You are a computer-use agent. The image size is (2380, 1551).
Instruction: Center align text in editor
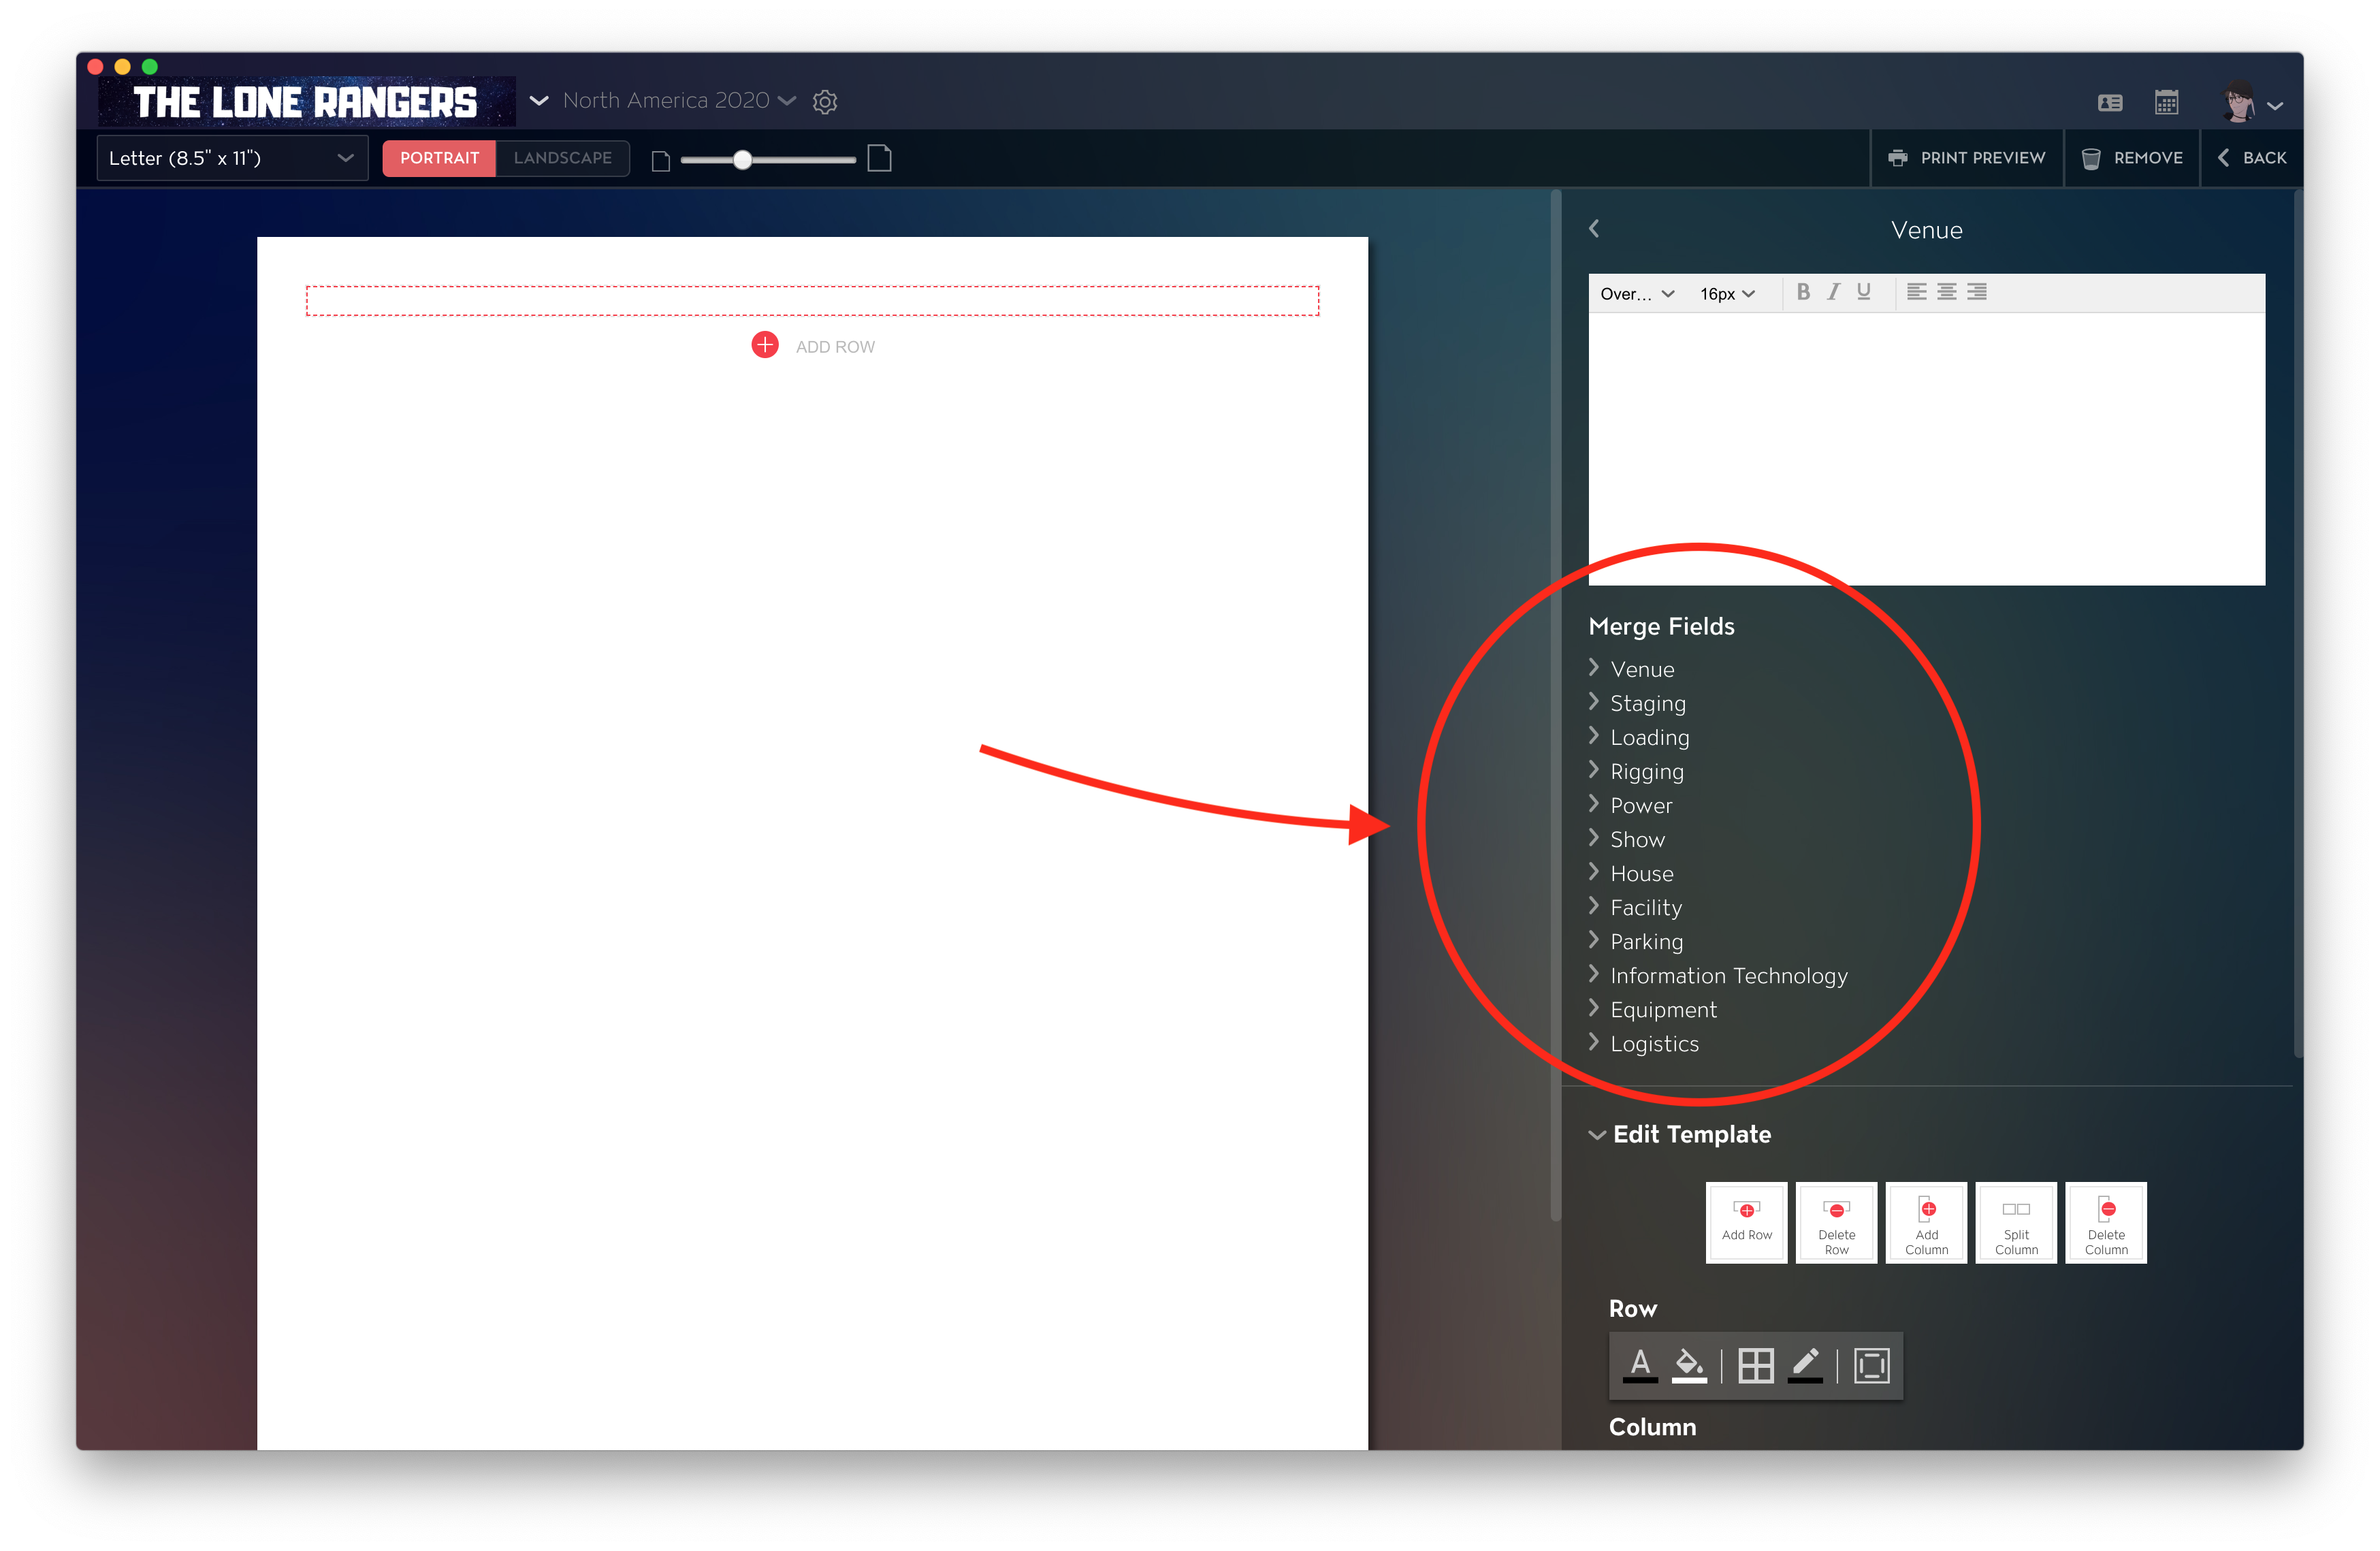tap(1946, 292)
